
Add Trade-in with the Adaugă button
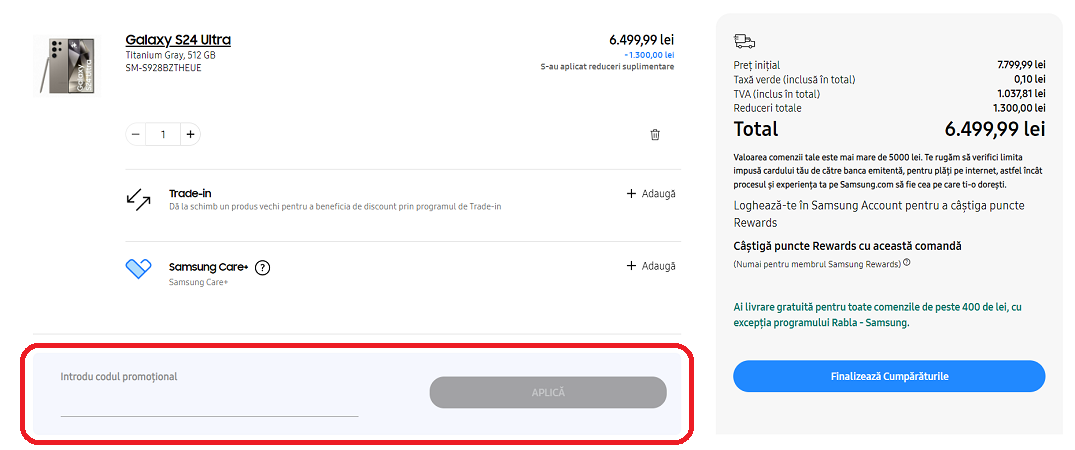pyautogui.click(x=651, y=194)
